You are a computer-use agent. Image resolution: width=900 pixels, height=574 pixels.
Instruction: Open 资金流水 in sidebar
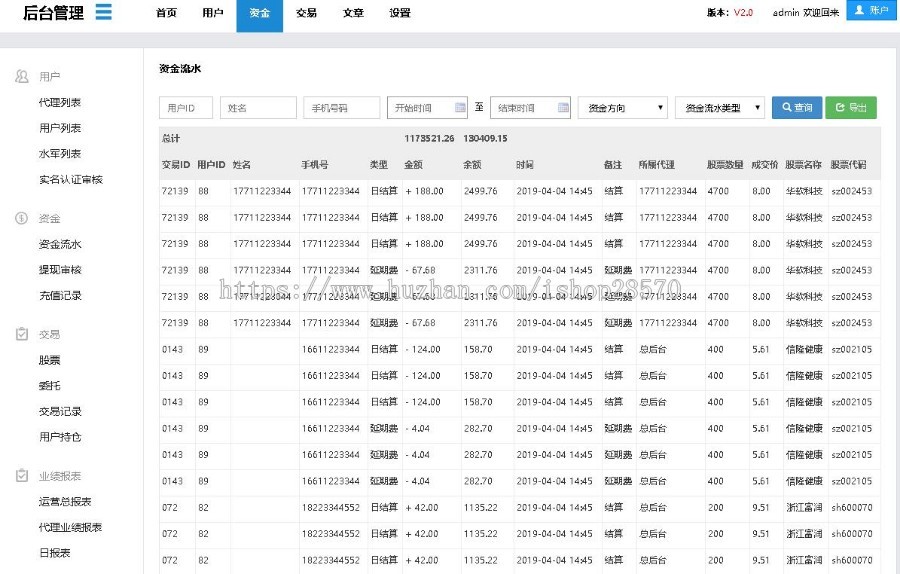point(60,244)
